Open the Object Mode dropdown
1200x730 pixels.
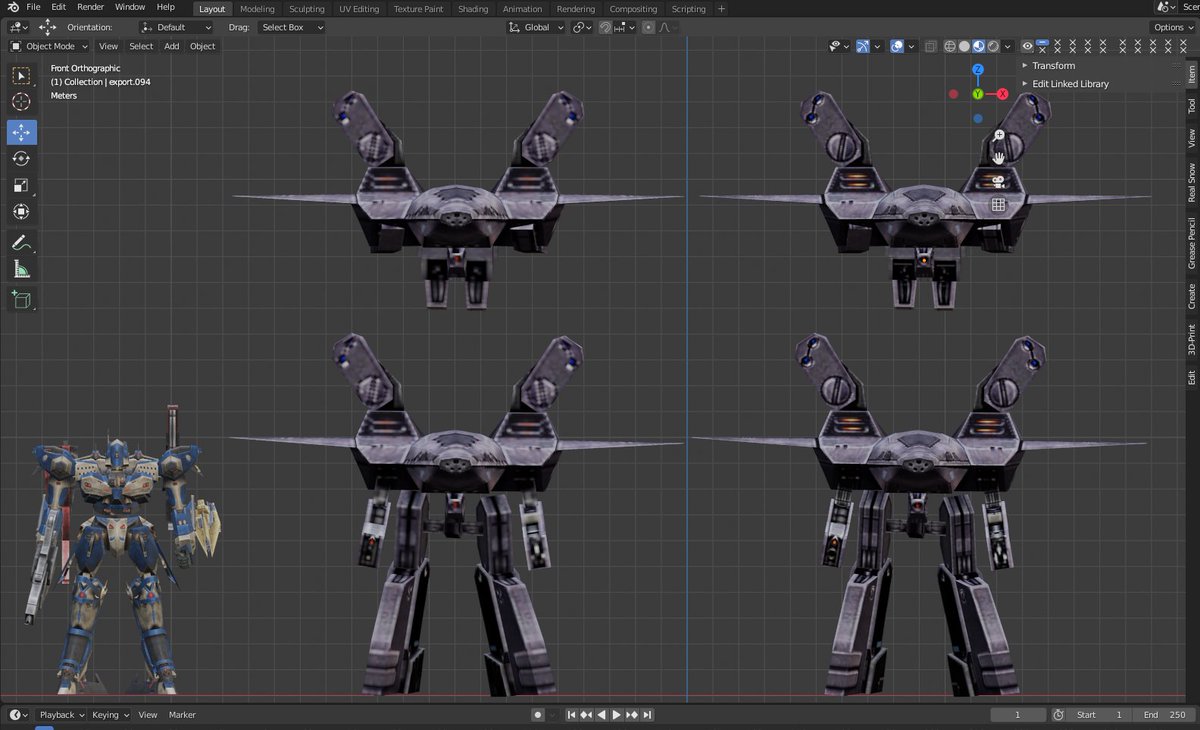(x=49, y=46)
